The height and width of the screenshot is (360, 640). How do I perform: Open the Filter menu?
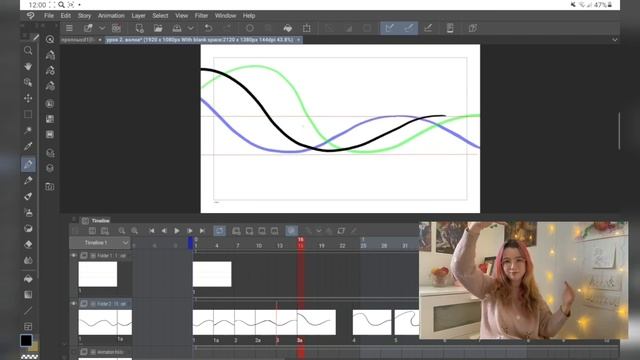pos(201,16)
